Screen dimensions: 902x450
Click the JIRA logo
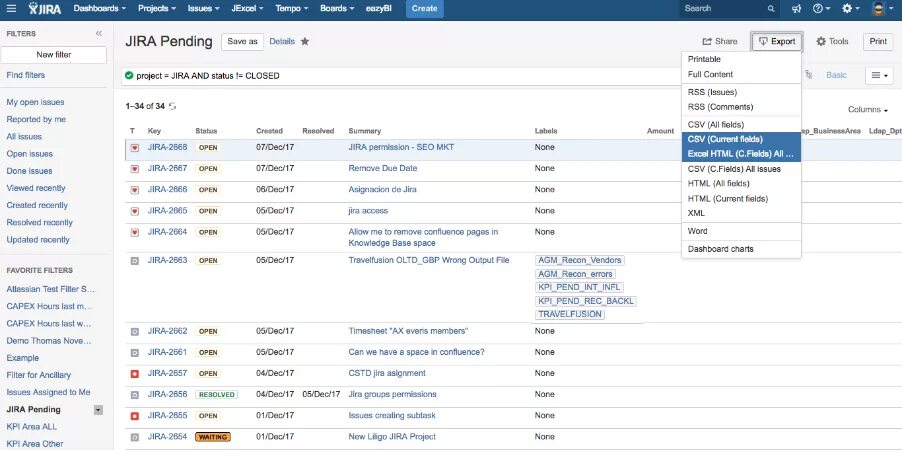point(45,9)
